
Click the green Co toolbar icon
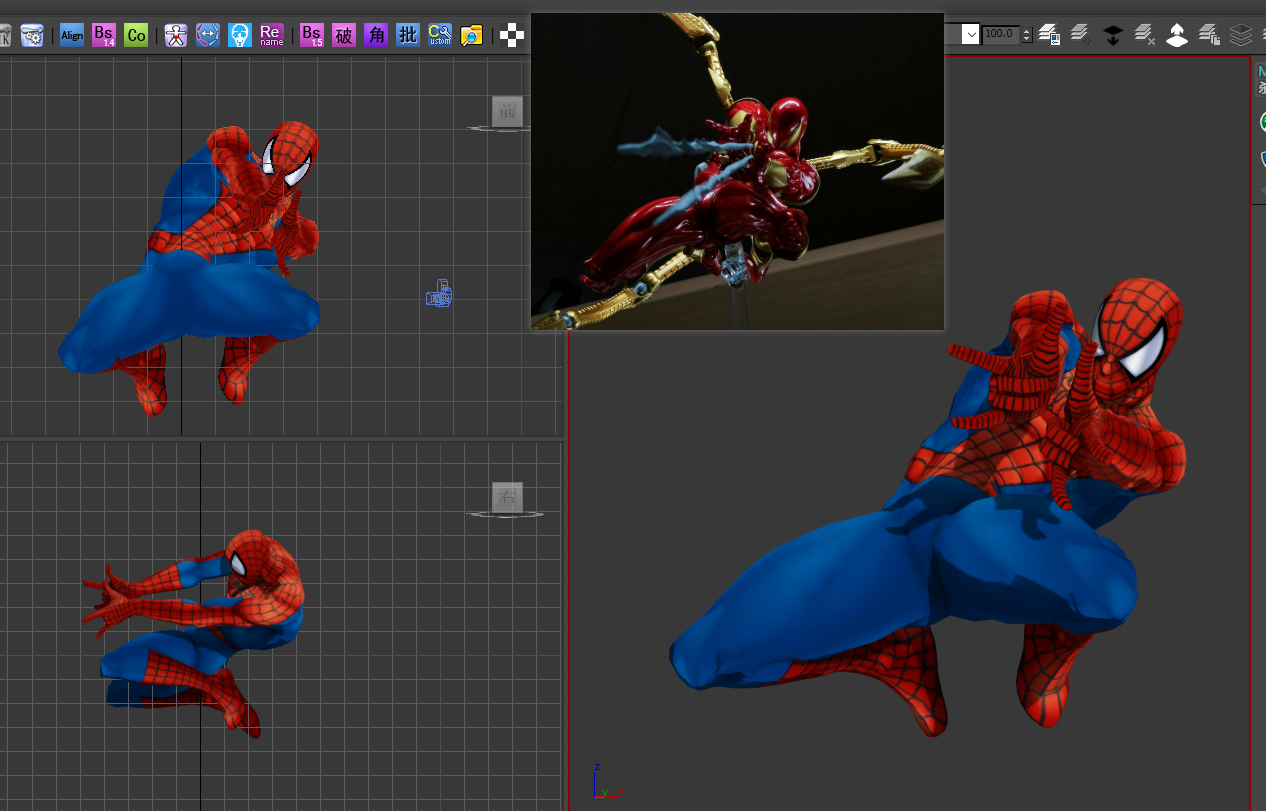pos(136,35)
